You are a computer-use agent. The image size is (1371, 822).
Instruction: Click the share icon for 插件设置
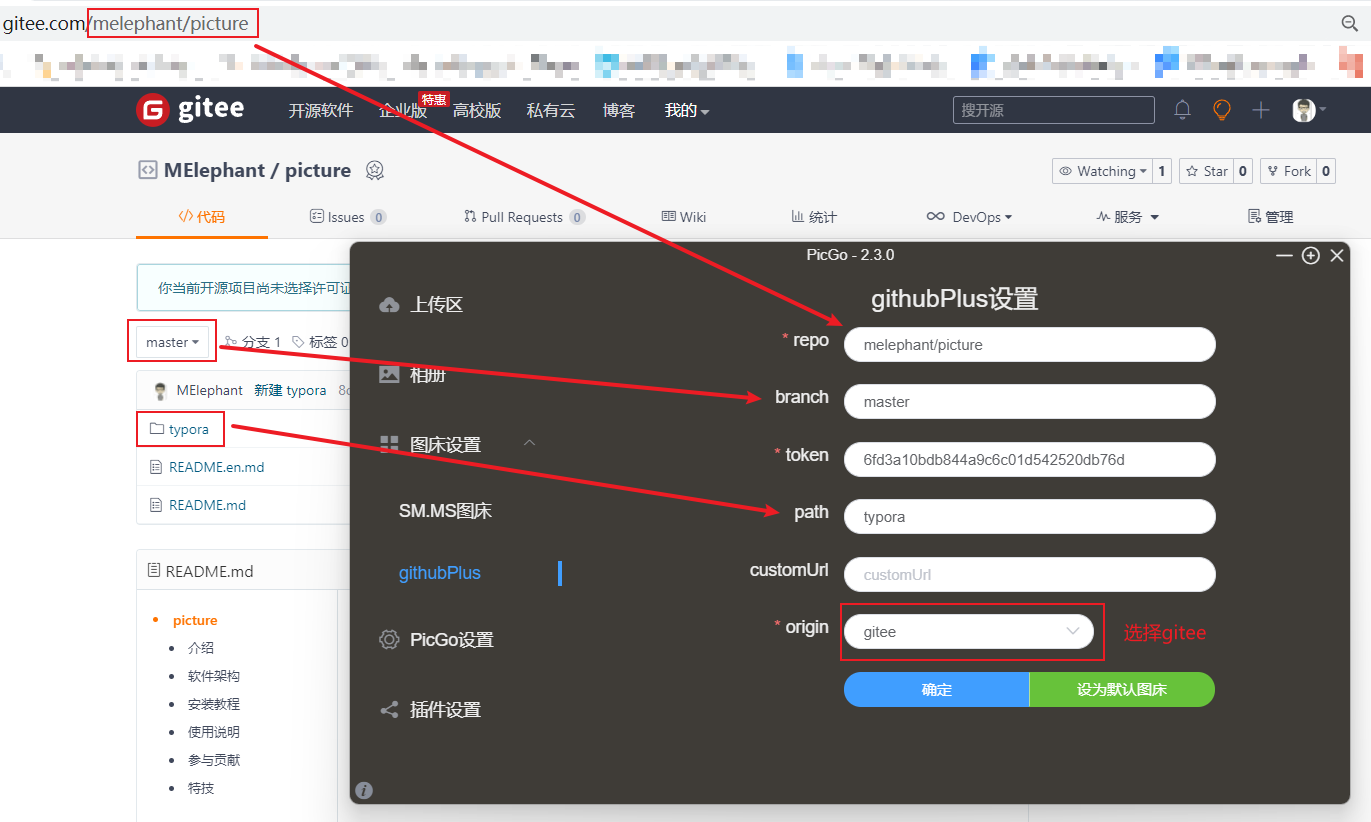tap(389, 710)
